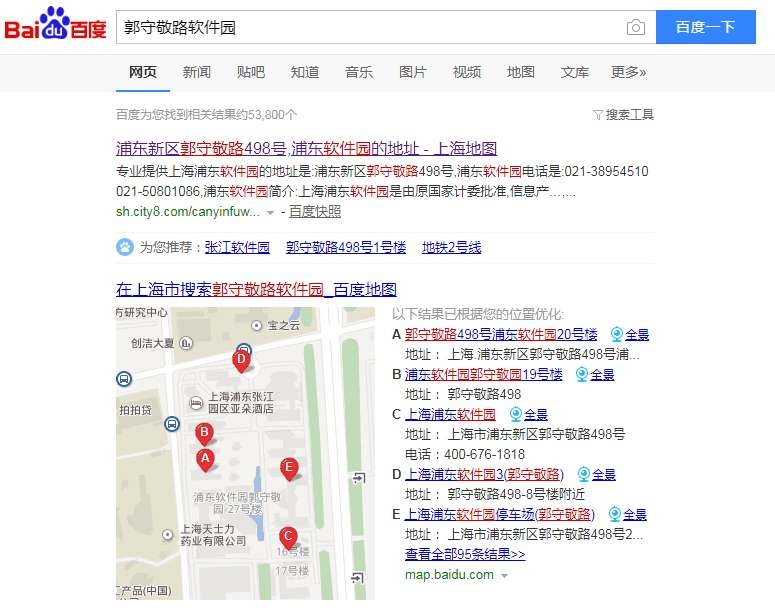Image resolution: width=775 pixels, height=611 pixels.
Task: Open 在上海市搜索郭守敬路软件园_百度地图 result
Action: tap(257, 290)
